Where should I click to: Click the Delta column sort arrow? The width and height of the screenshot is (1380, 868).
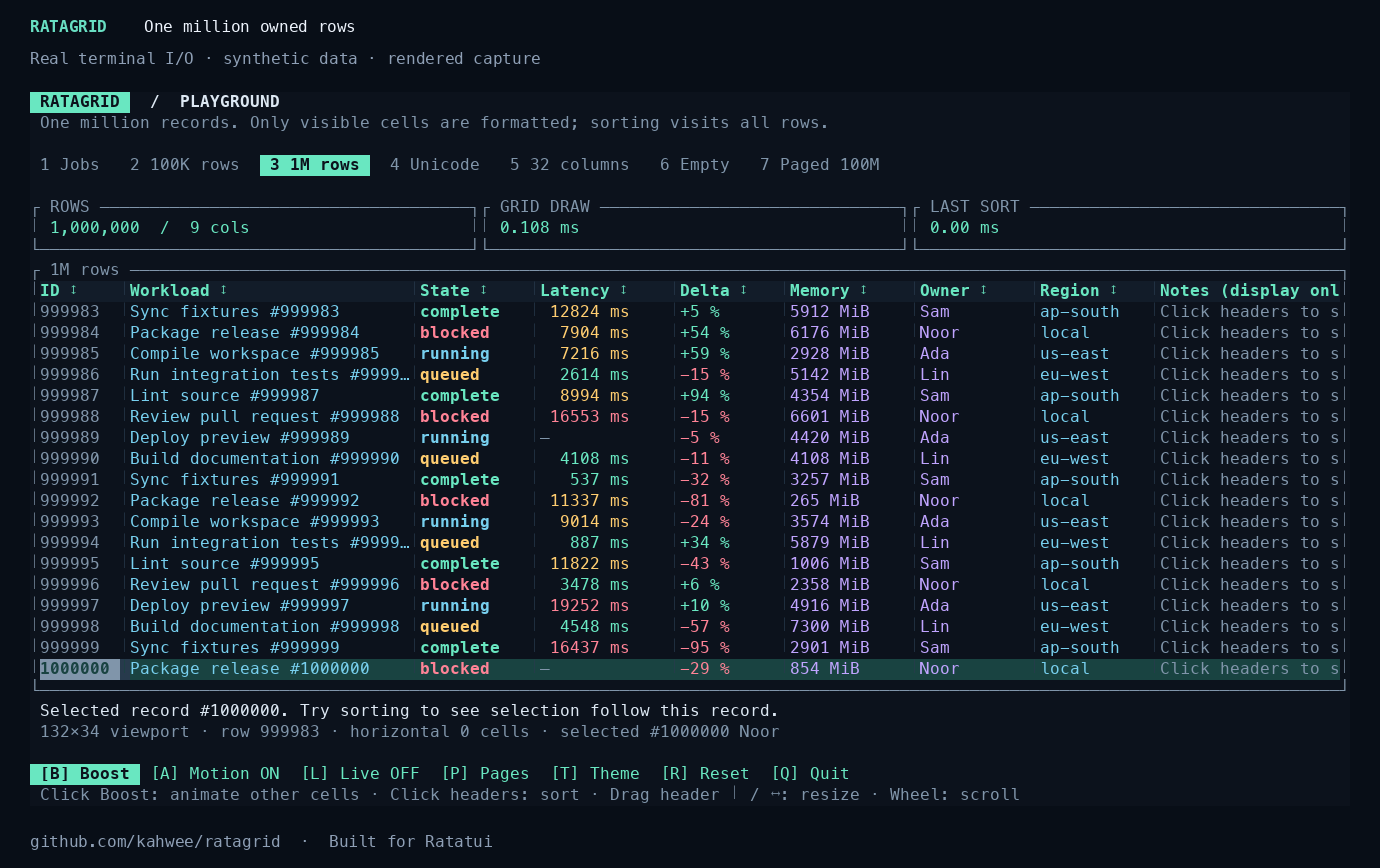point(744,290)
